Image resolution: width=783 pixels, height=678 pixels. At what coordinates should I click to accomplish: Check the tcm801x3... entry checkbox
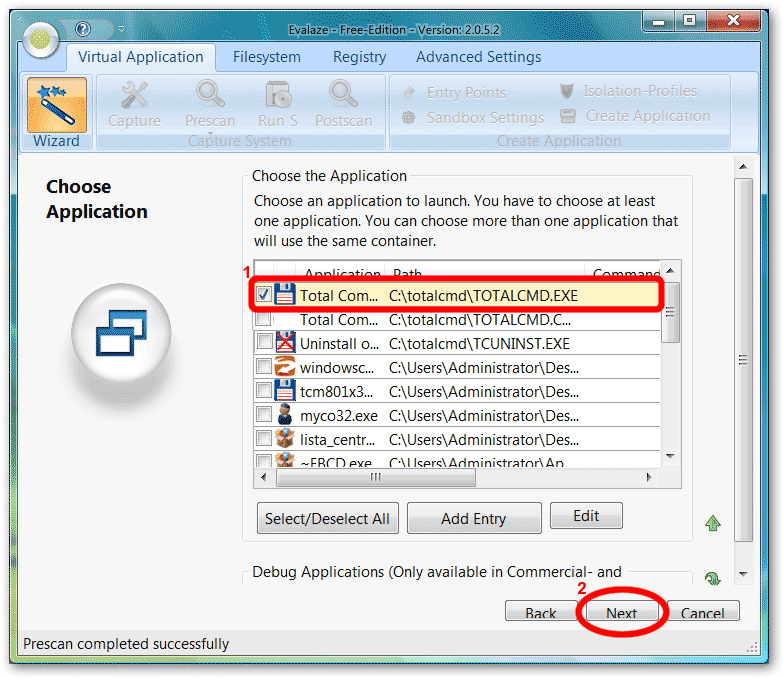(264, 390)
